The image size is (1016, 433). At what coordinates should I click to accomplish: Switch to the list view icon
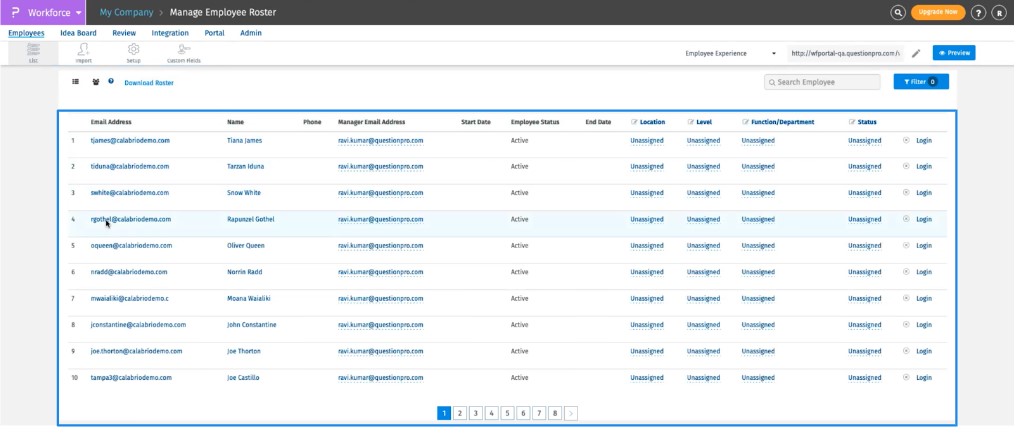[x=75, y=82]
